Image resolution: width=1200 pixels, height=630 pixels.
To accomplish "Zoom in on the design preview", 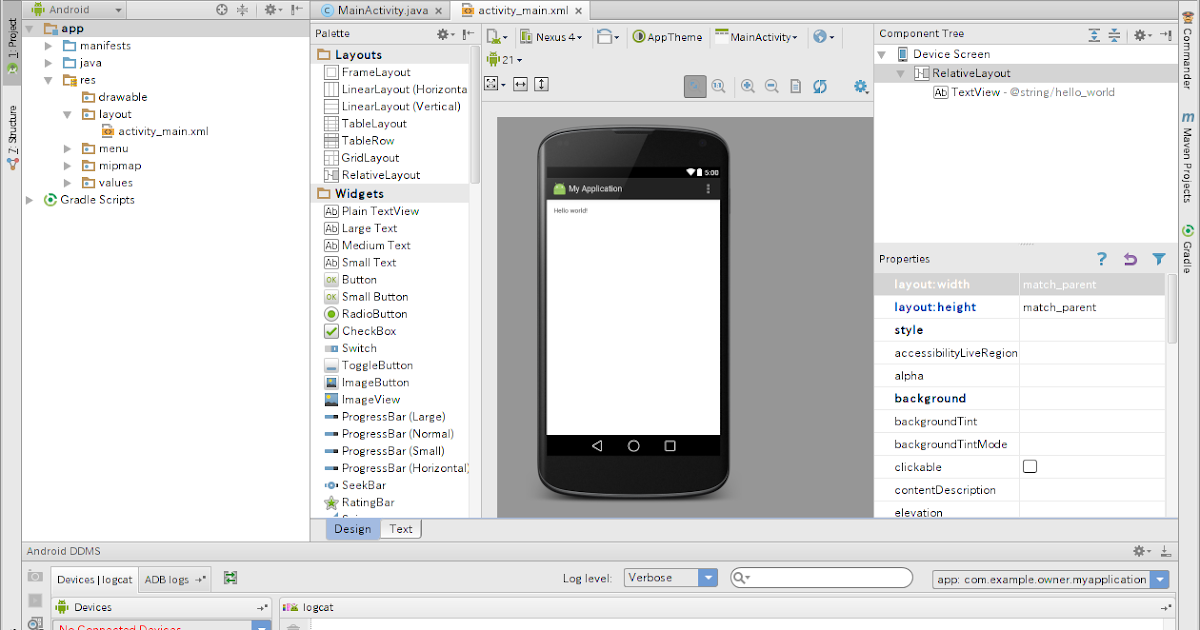I will [x=748, y=86].
